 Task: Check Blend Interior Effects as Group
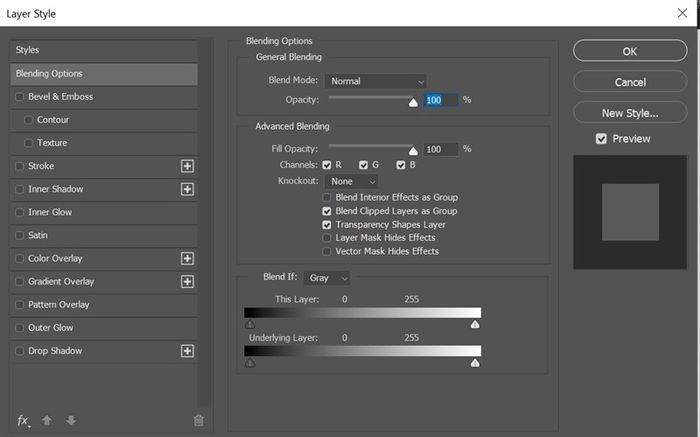coord(327,197)
